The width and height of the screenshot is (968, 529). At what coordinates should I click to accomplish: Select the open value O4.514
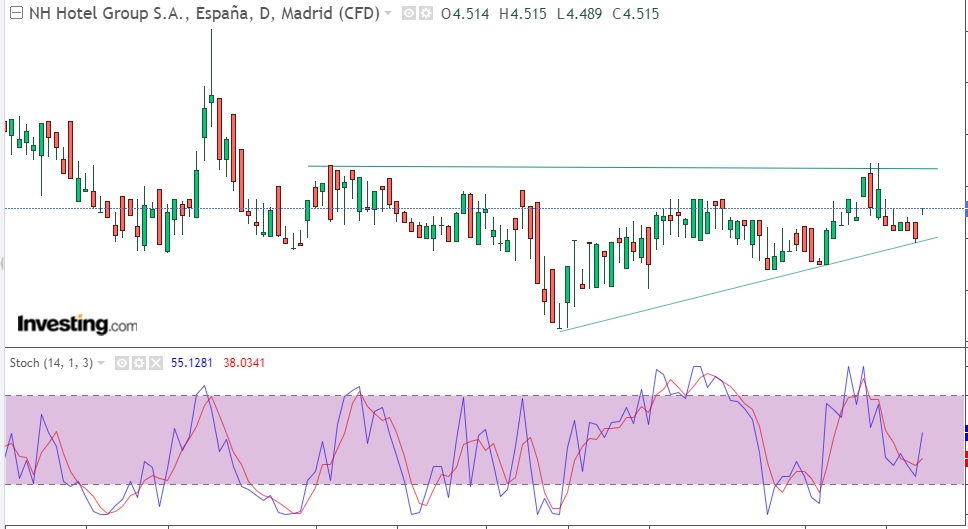[x=465, y=14]
